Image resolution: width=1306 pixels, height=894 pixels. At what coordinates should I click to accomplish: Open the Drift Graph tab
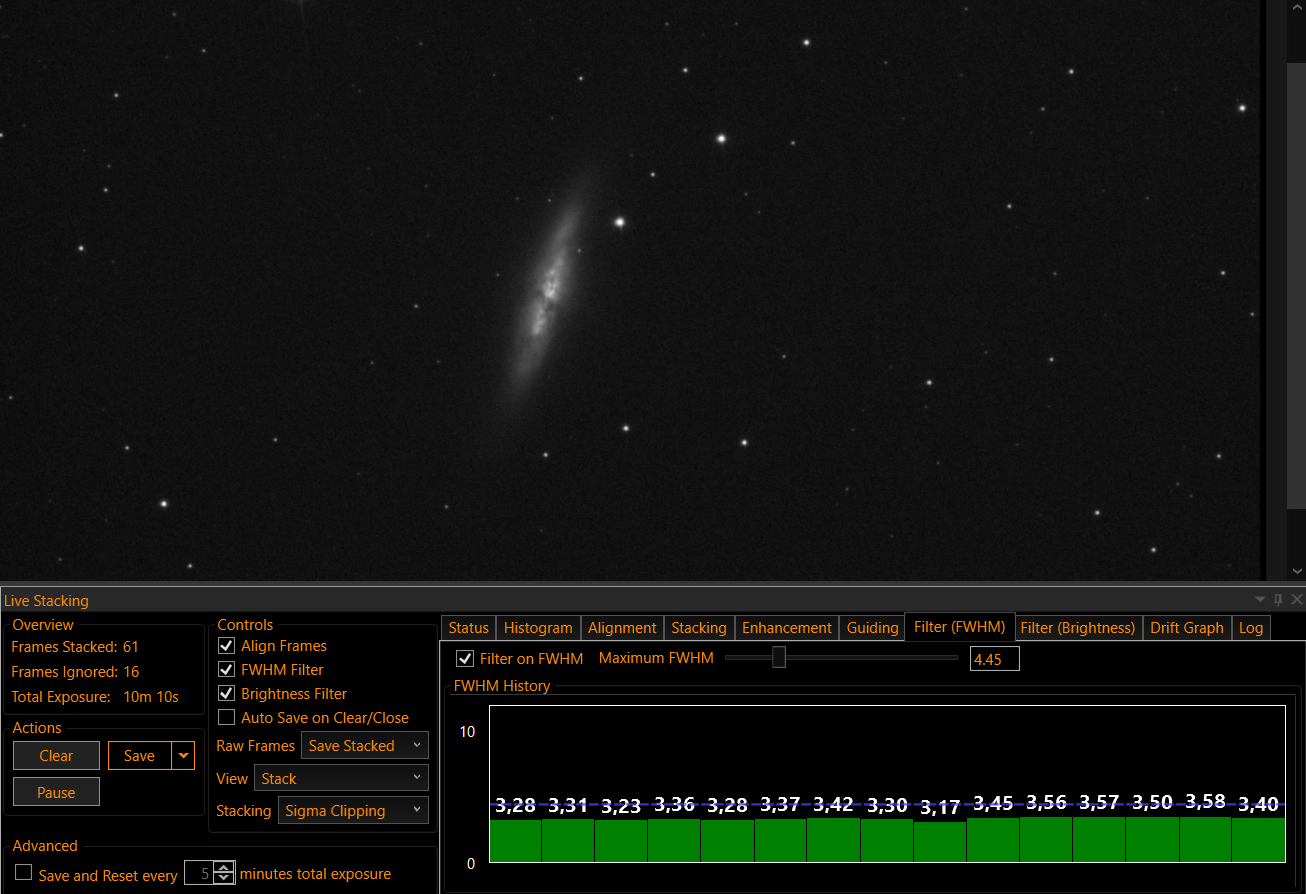coord(1186,628)
